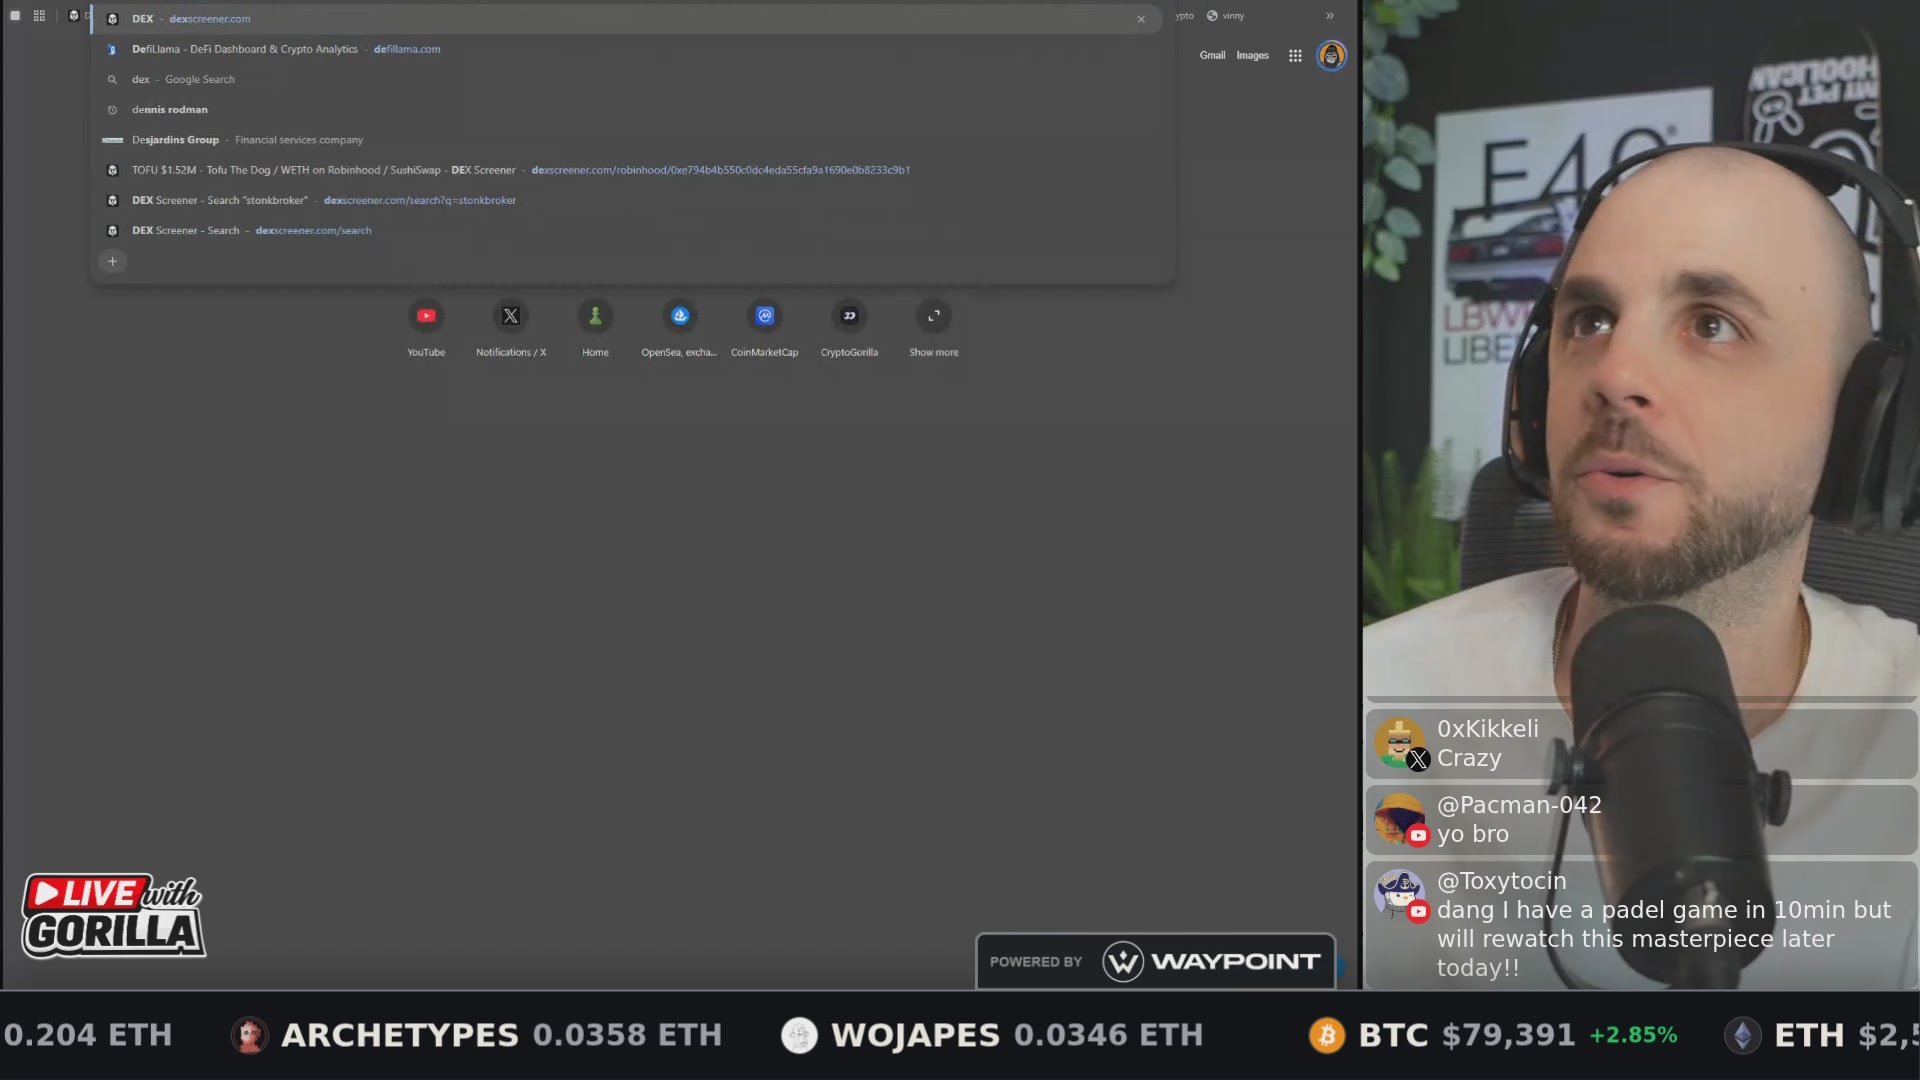Open the CryptoGorilla shortcut icon
The image size is (1920, 1080).
849,316
